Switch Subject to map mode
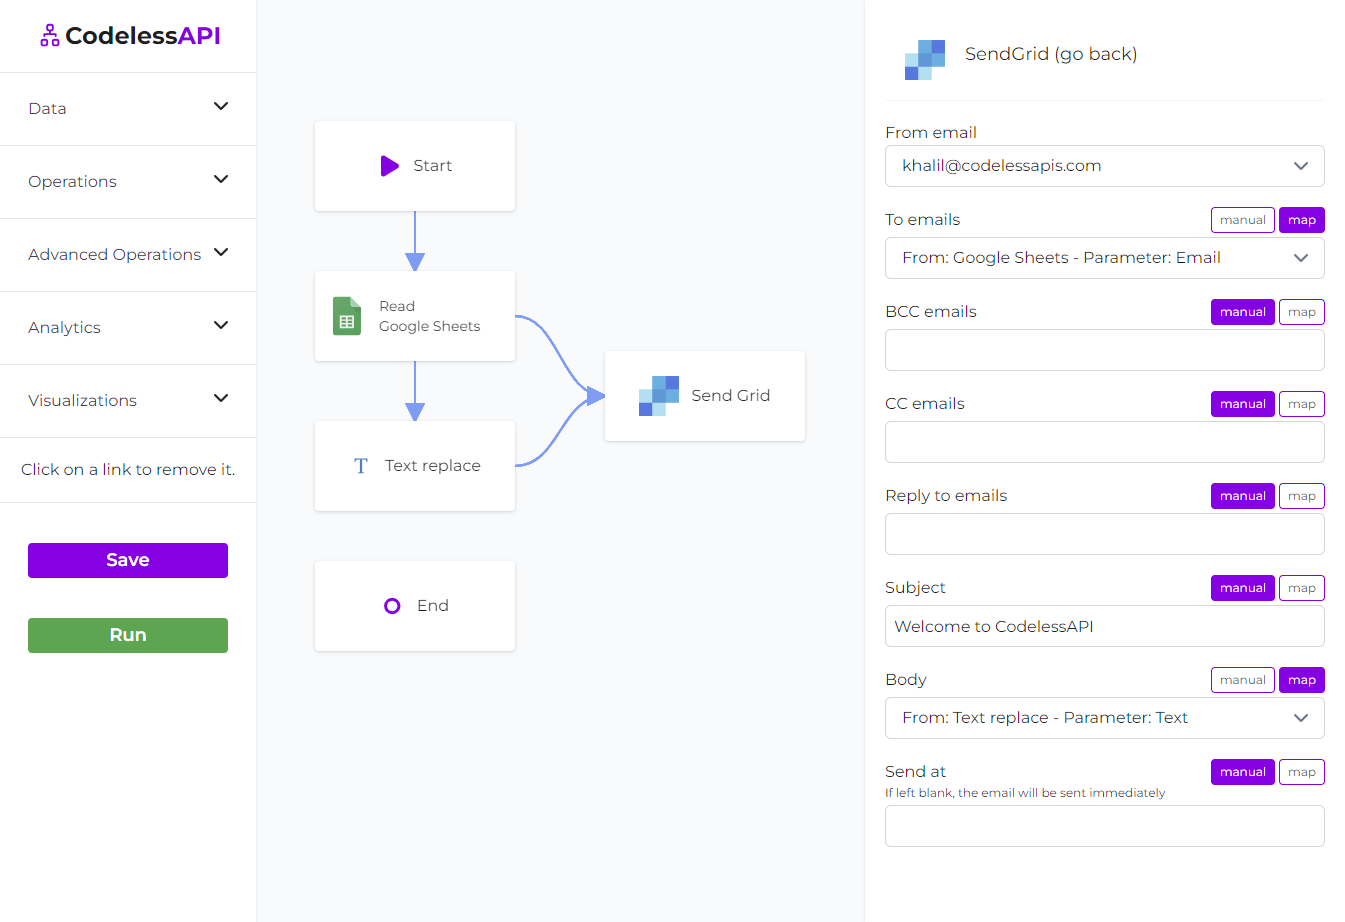The width and height of the screenshot is (1345, 922). (x=1302, y=588)
